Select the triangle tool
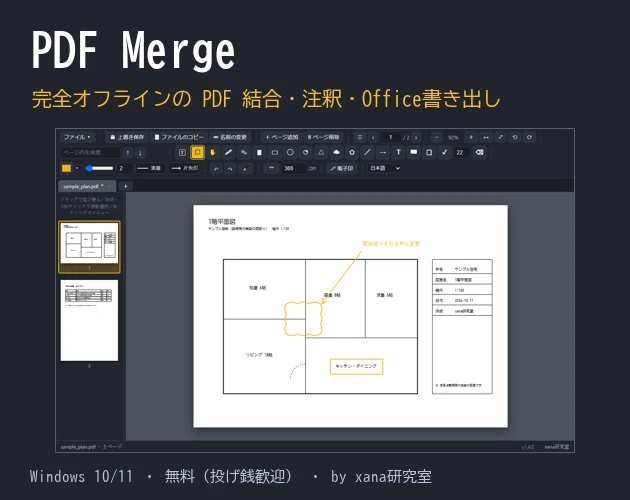Image resolution: width=630 pixels, height=500 pixels. [x=321, y=152]
